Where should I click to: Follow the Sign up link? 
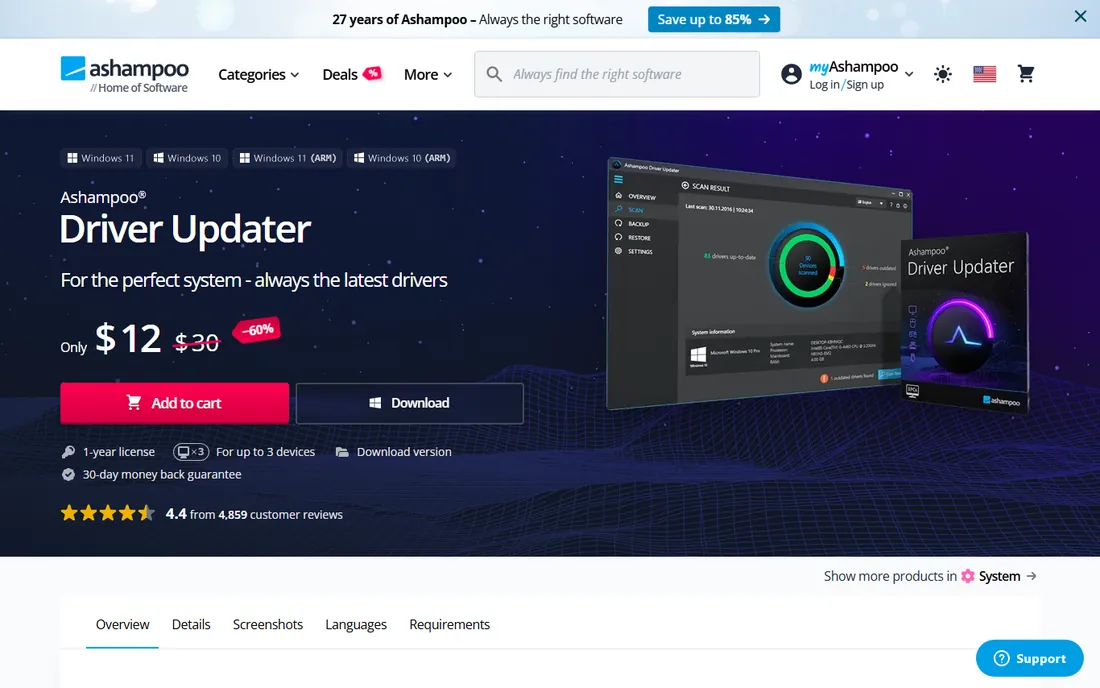tap(865, 84)
